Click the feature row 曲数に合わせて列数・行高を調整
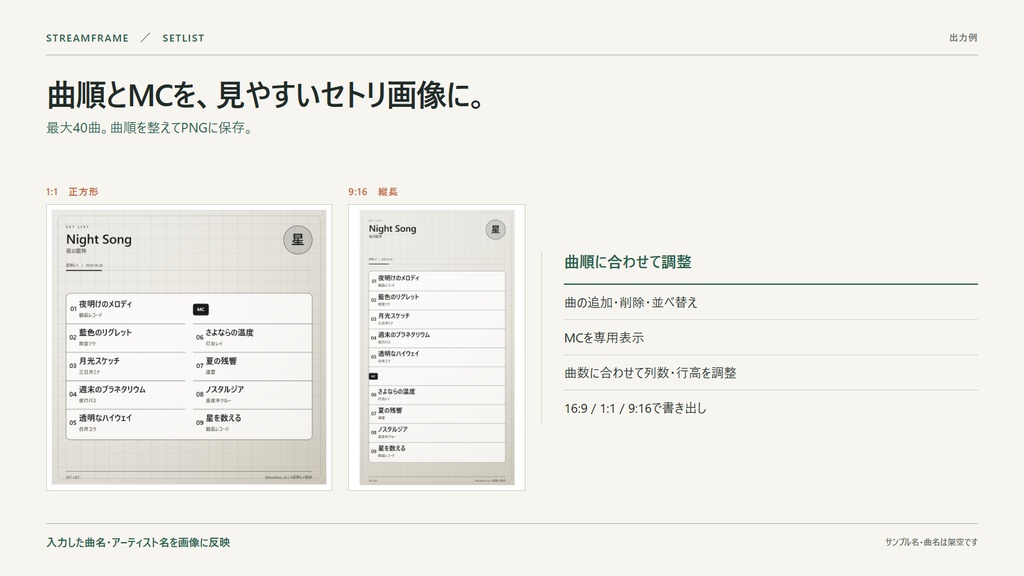The height and width of the screenshot is (576, 1024). pyautogui.click(x=771, y=373)
